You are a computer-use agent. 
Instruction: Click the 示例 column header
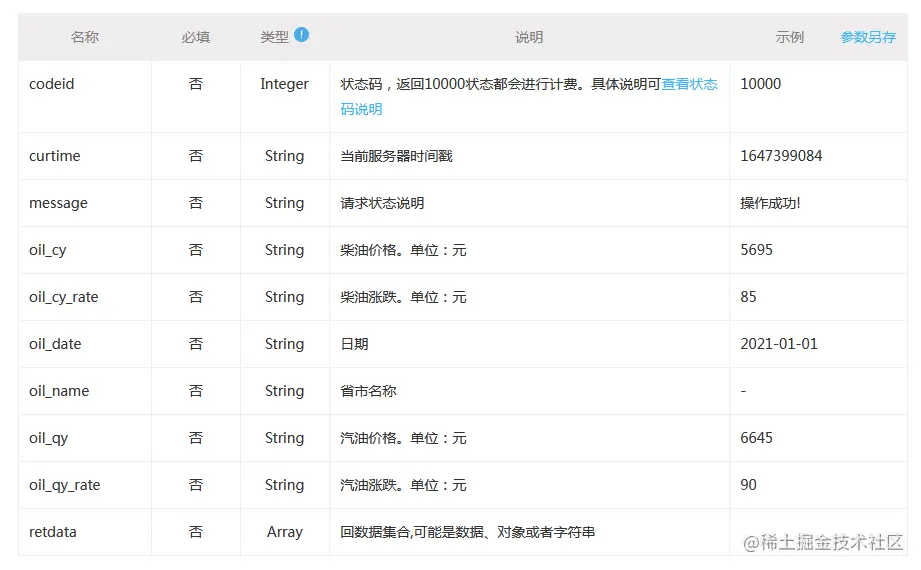(789, 37)
